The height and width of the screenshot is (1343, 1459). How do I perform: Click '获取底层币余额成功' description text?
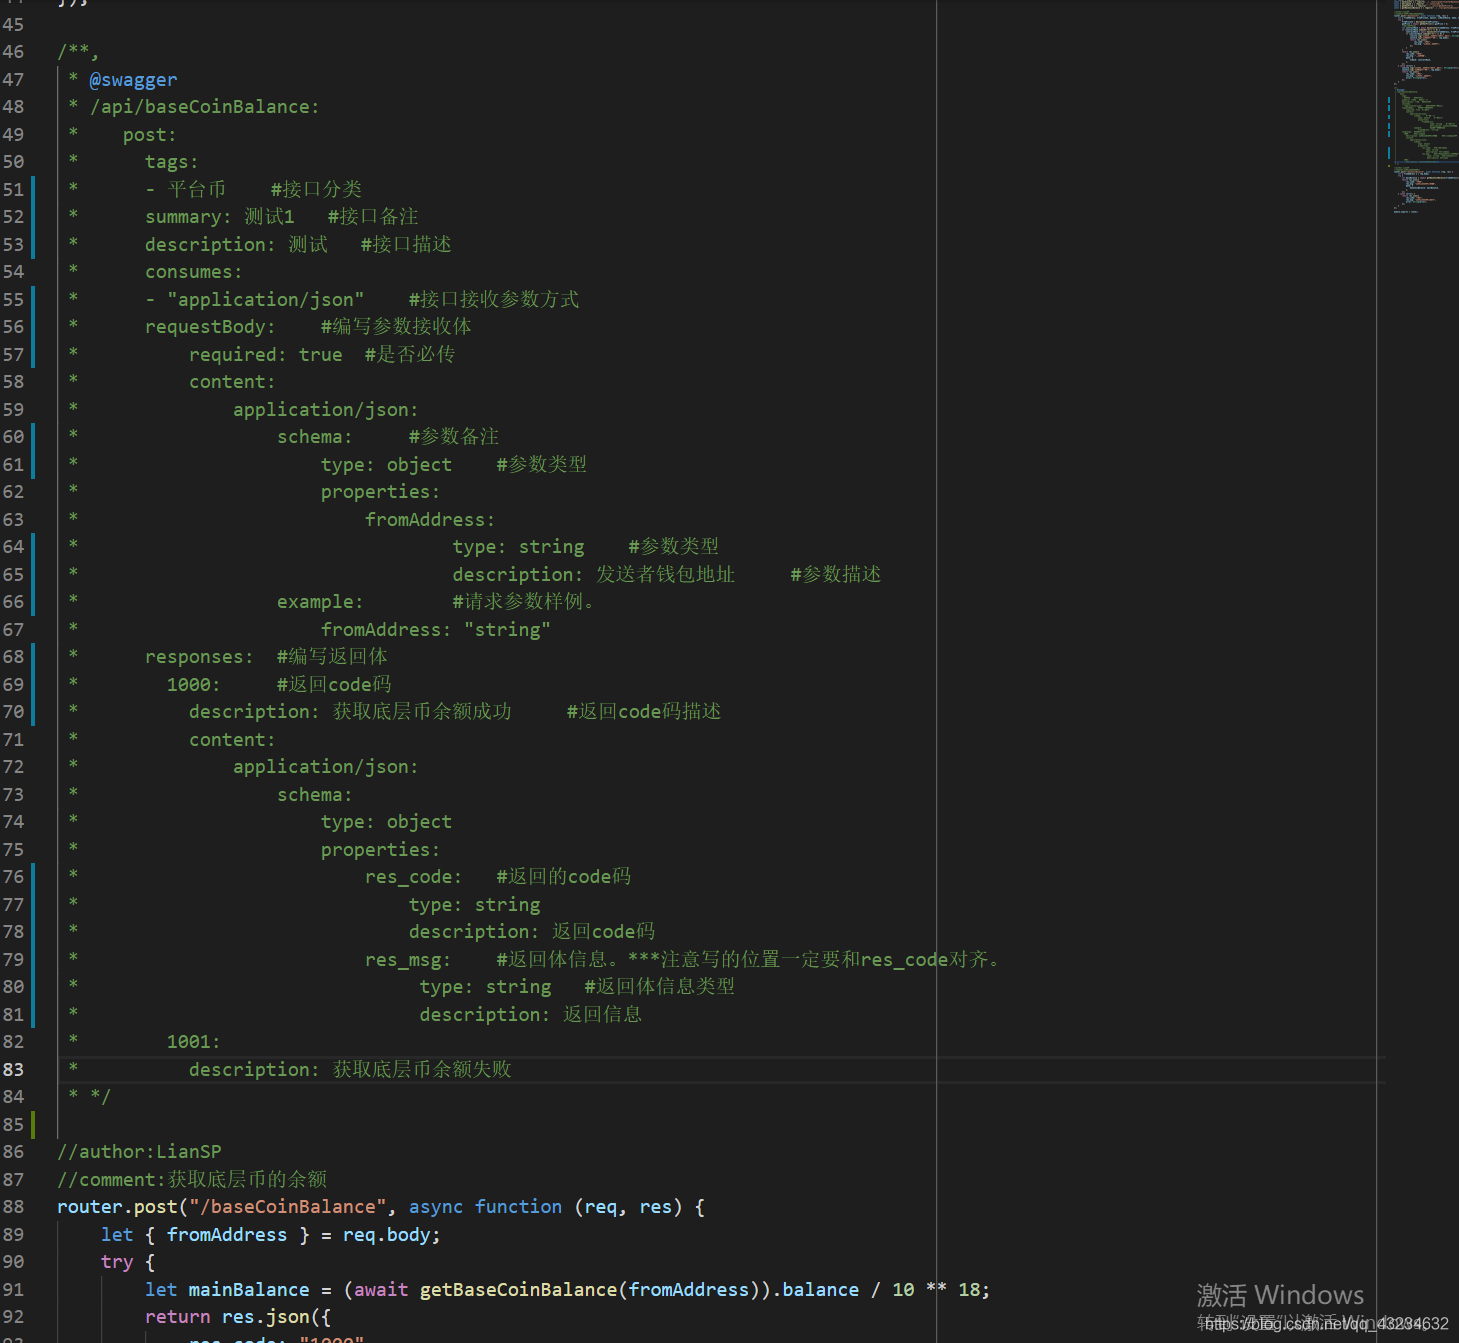pyautogui.click(x=422, y=712)
